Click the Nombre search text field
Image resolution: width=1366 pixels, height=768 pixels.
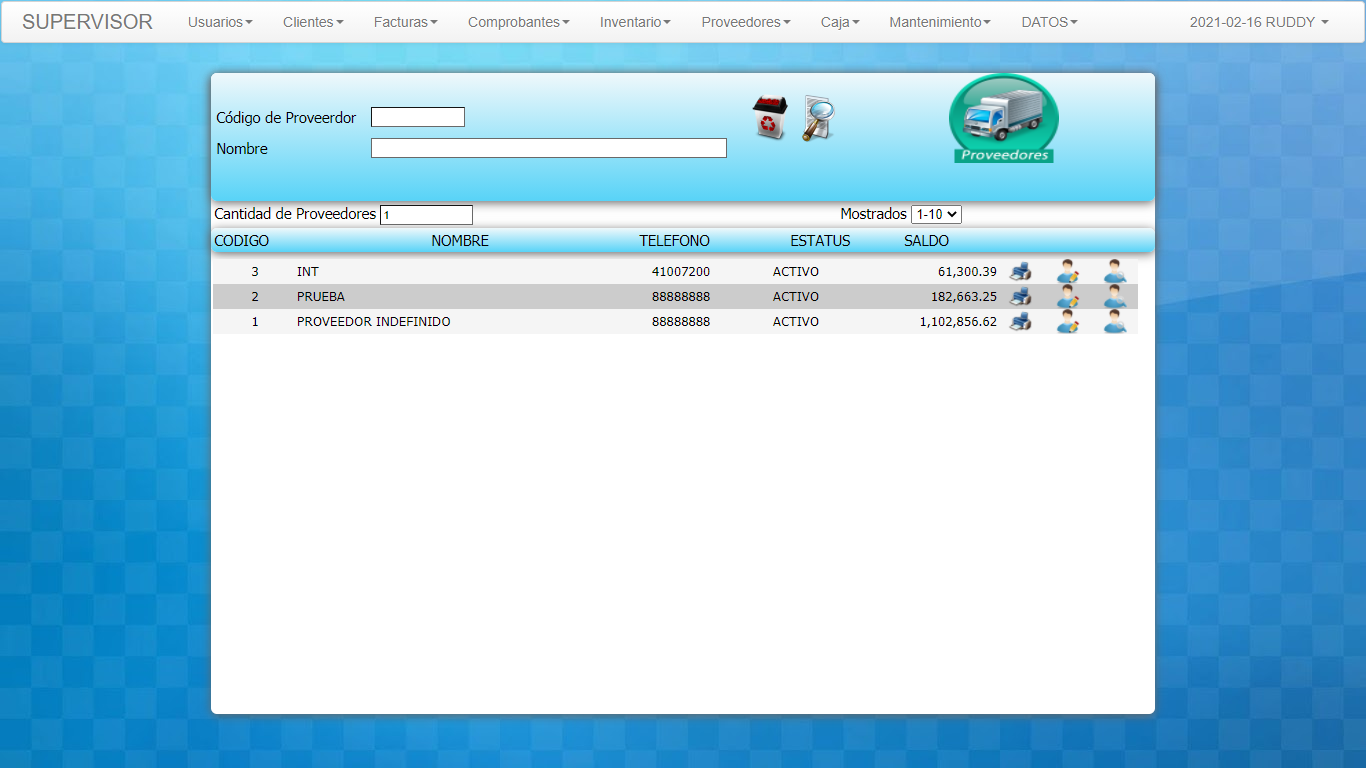coord(548,148)
